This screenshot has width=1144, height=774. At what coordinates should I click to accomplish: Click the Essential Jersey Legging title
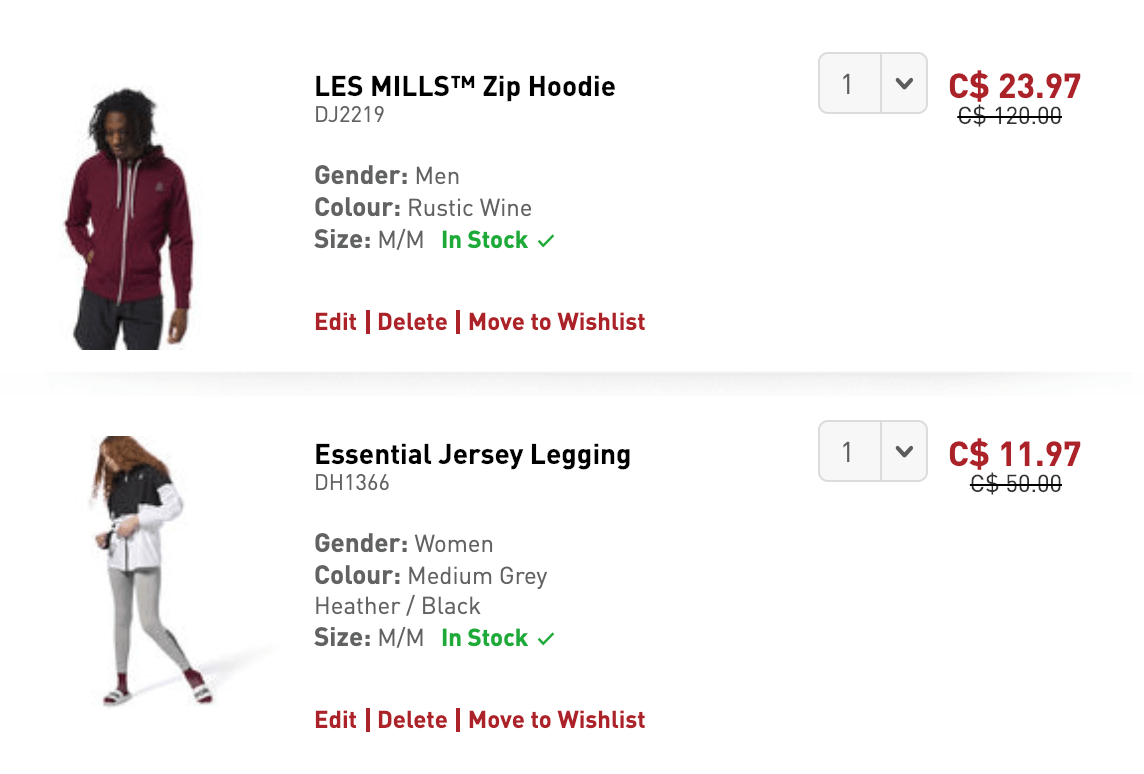click(x=472, y=454)
